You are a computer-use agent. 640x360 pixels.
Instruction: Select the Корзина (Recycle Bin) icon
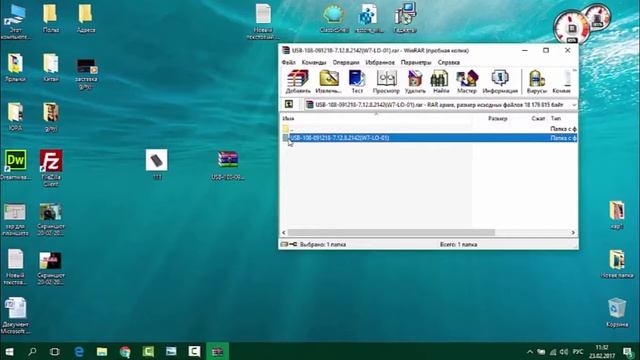coord(617,312)
